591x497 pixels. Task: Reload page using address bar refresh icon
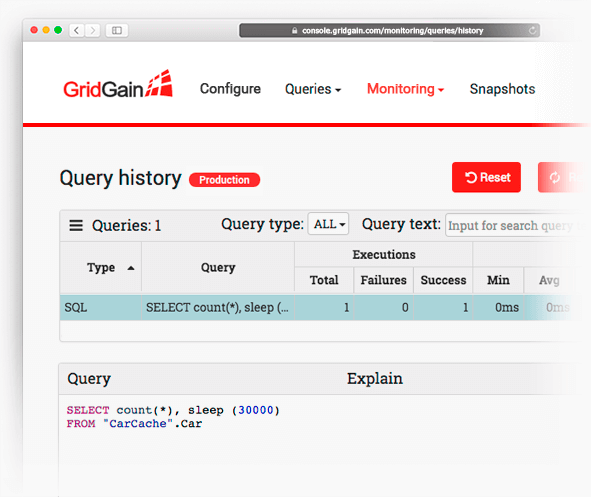tap(532, 31)
